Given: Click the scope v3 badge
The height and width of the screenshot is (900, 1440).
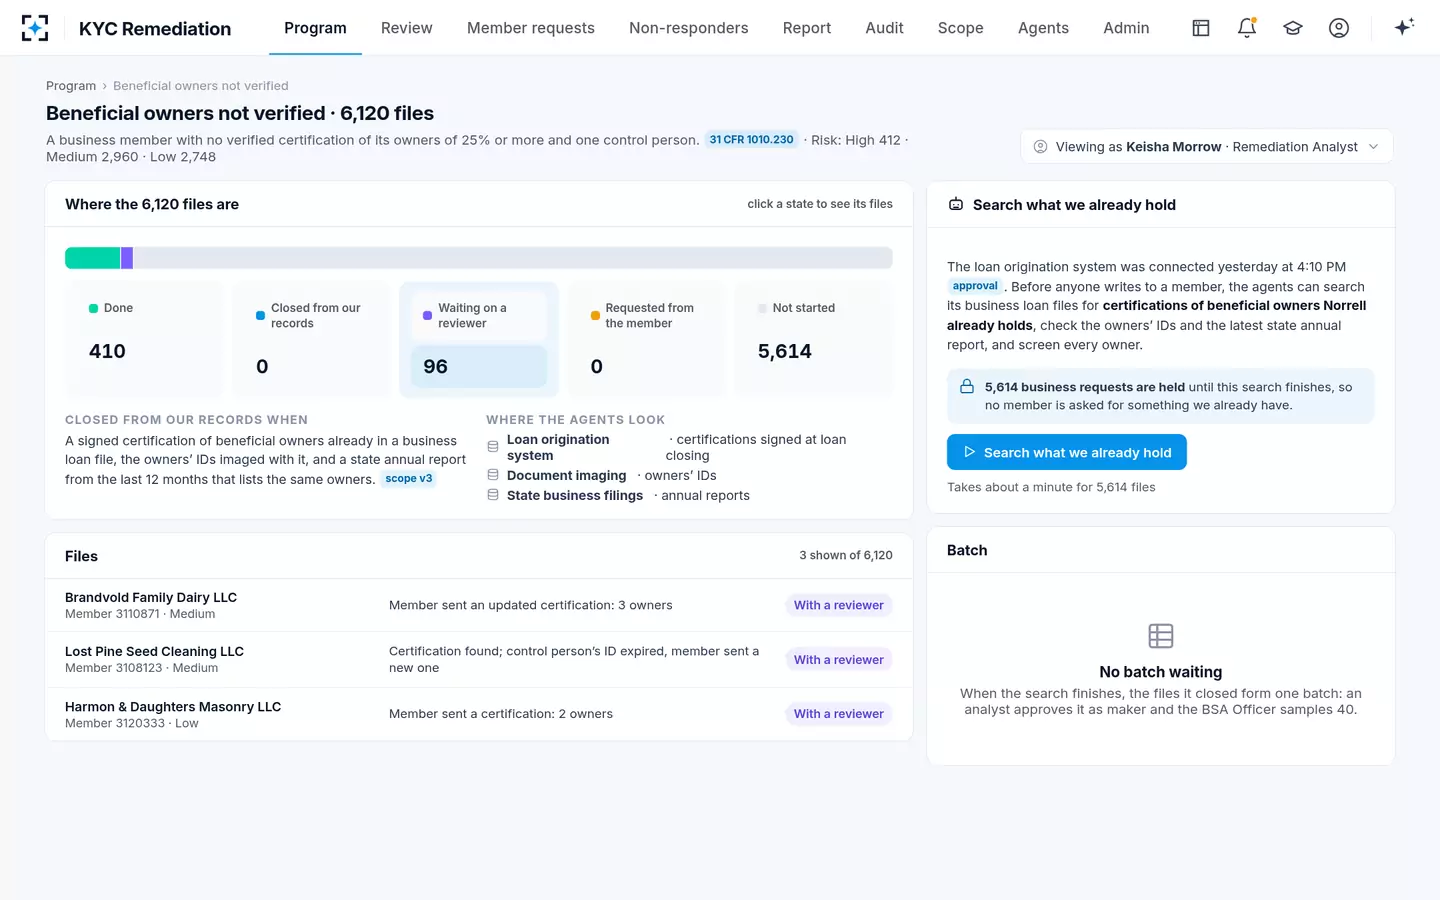Looking at the screenshot, I should pyautogui.click(x=409, y=479).
